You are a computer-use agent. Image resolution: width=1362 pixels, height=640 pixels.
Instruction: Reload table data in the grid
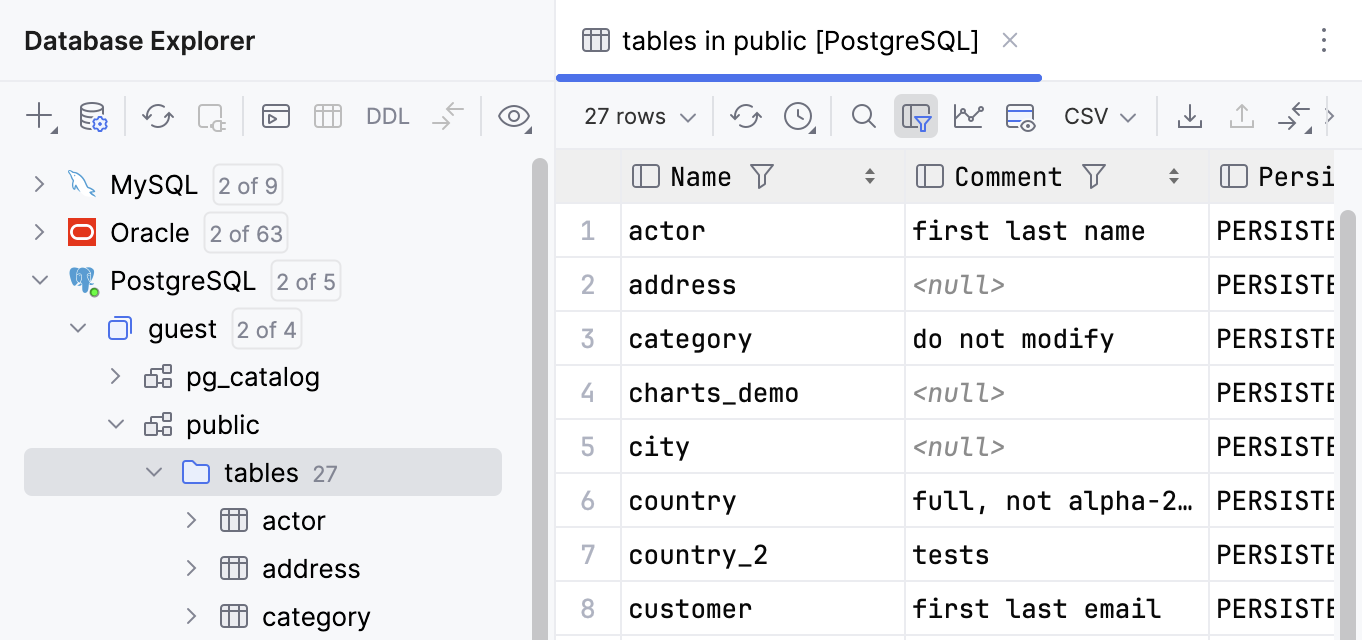[x=745, y=116]
